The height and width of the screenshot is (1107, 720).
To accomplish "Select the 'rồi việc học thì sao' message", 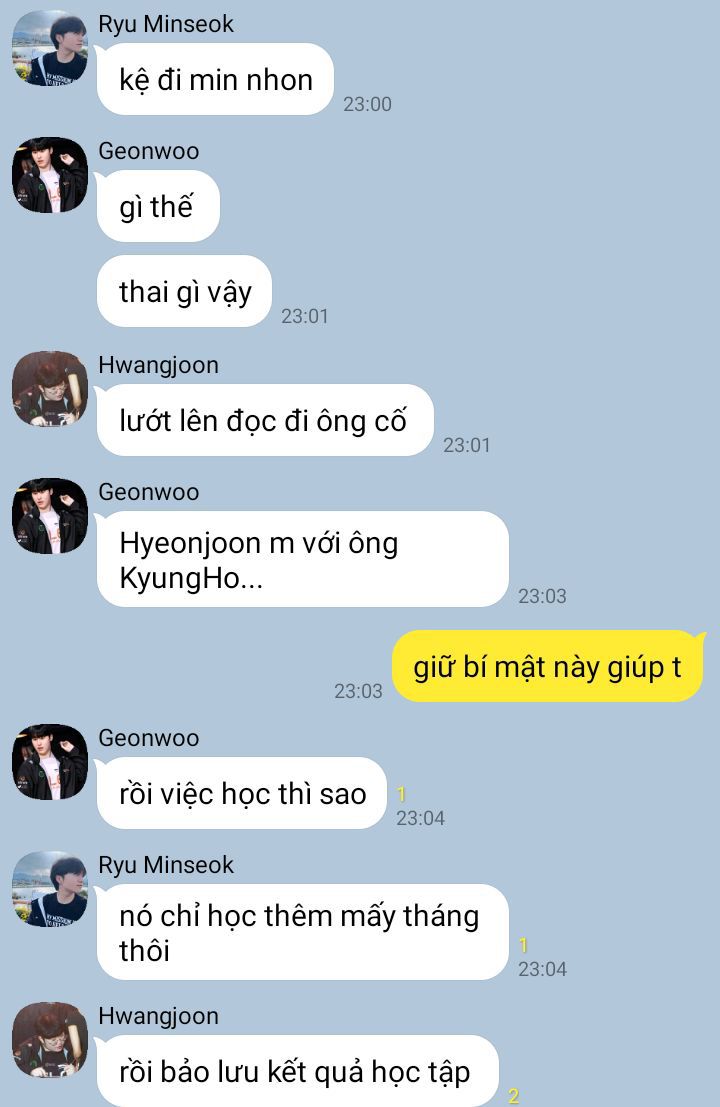I will pyautogui.click(x=241, y=793).
